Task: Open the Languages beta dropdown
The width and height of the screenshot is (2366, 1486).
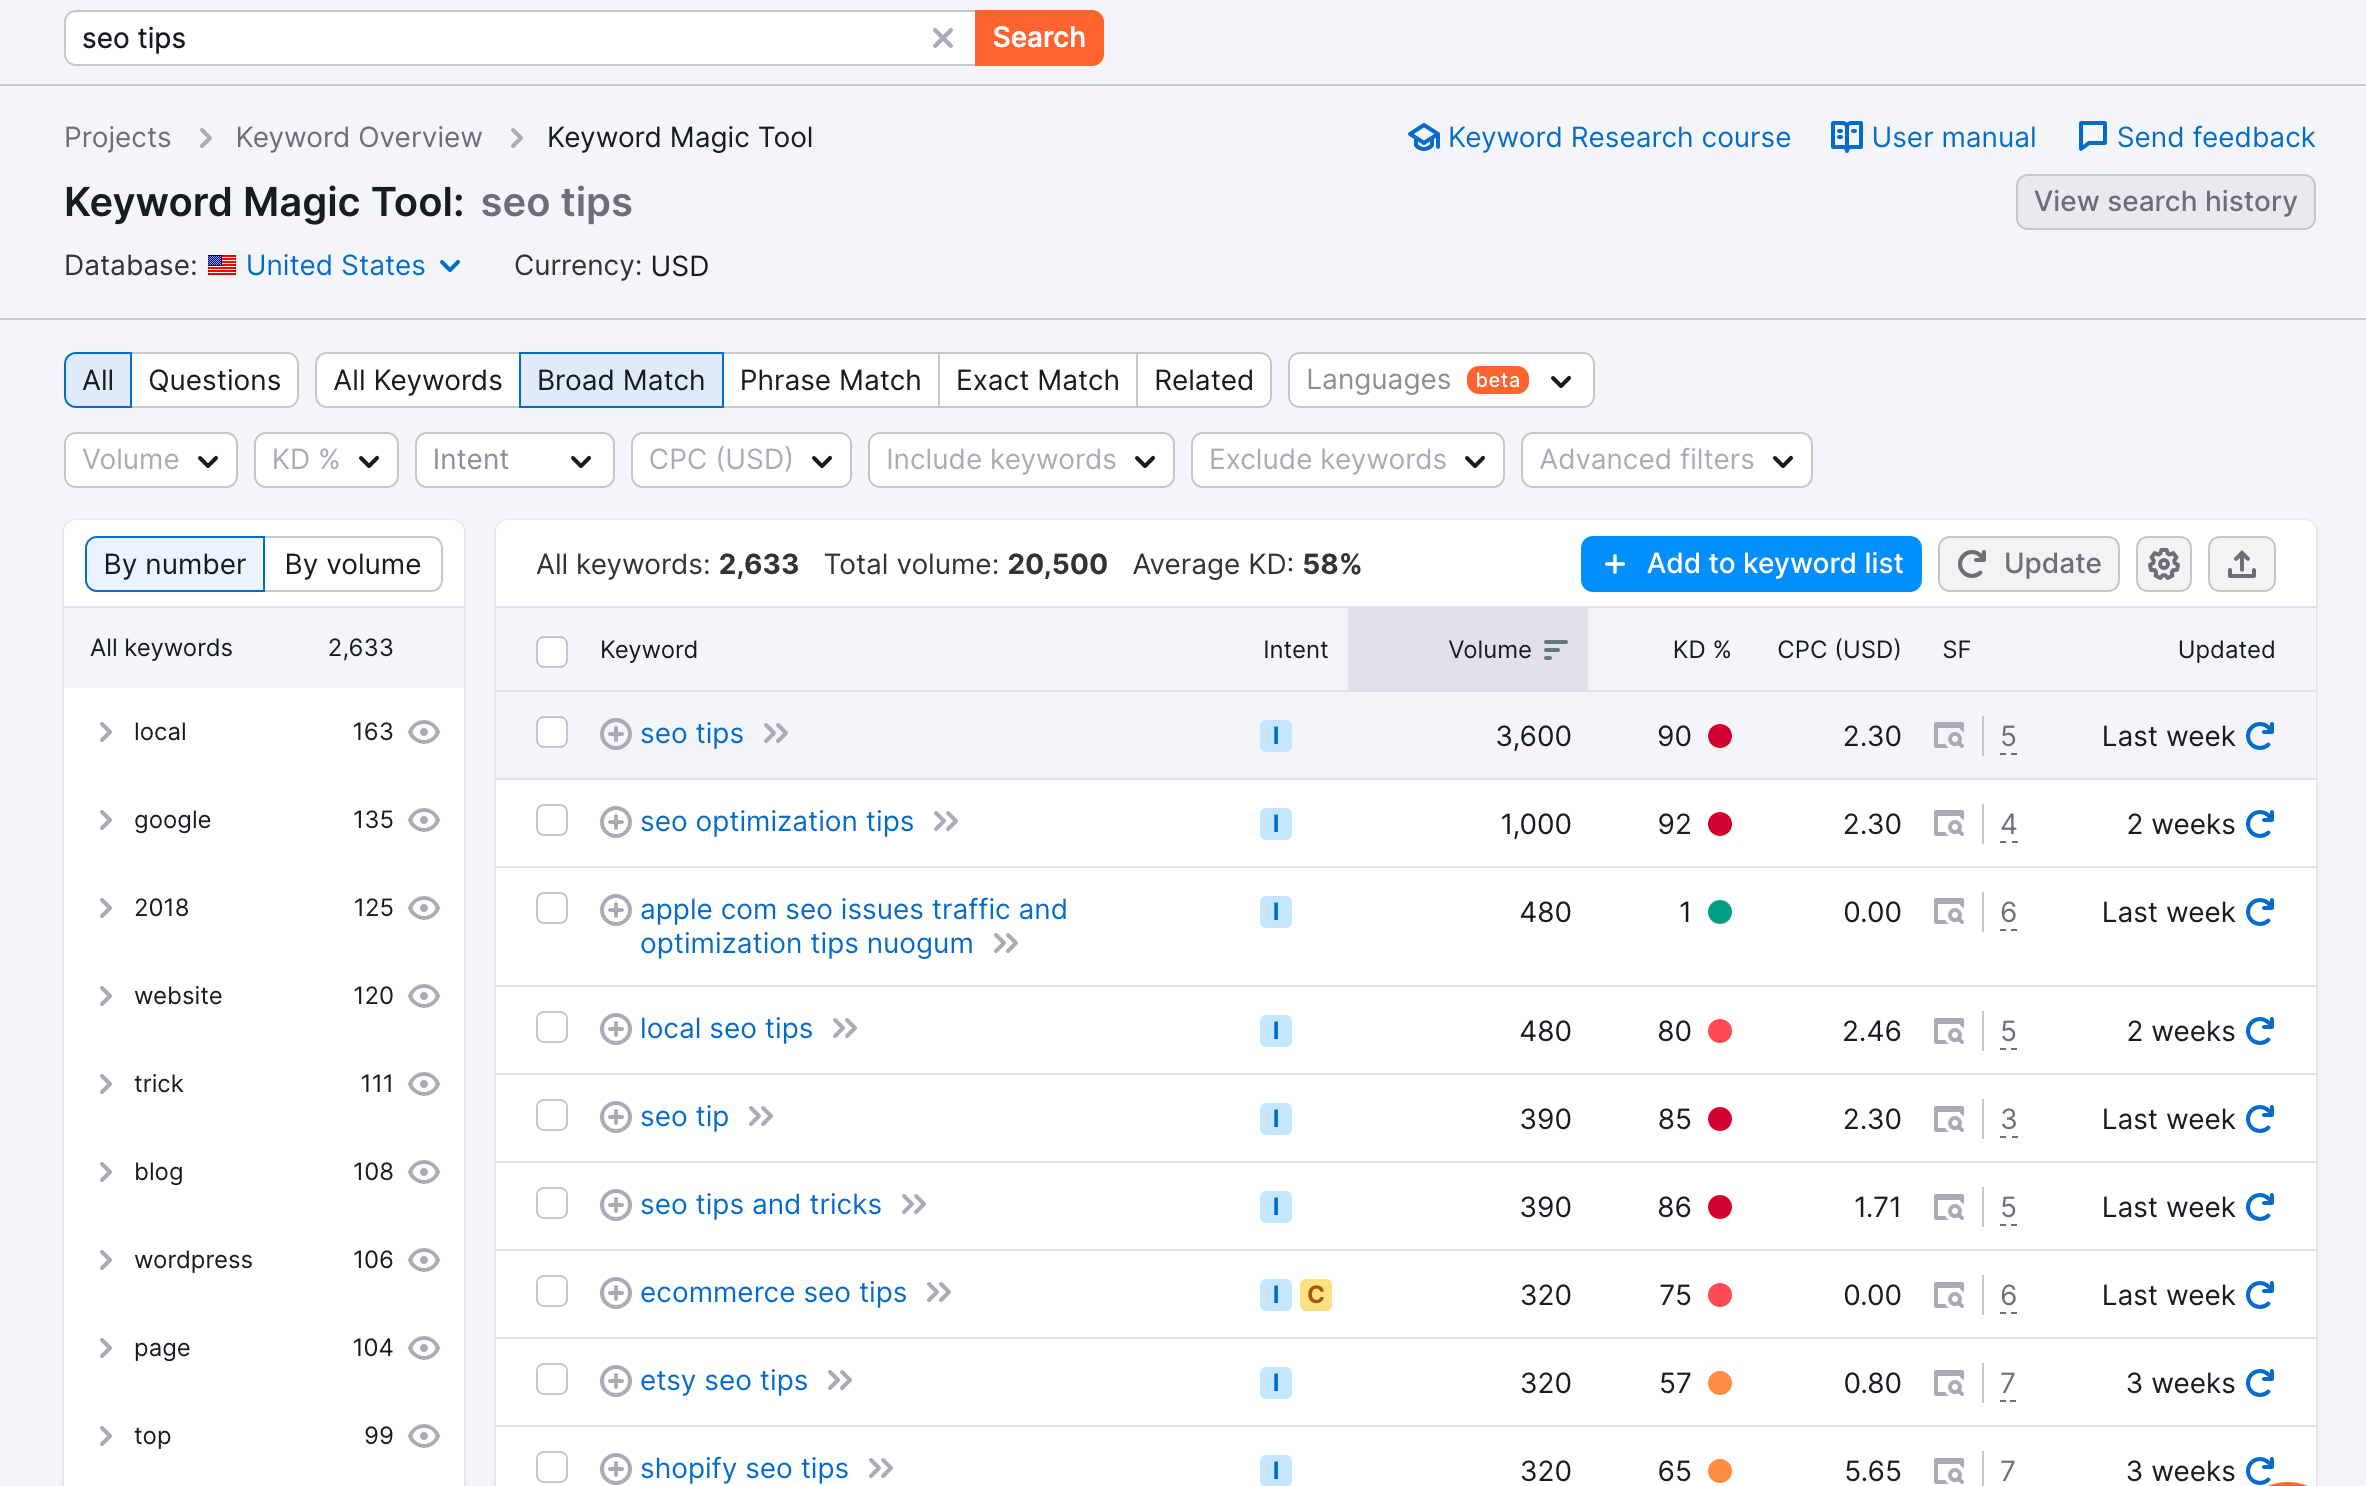Action: coord(1440,380)
